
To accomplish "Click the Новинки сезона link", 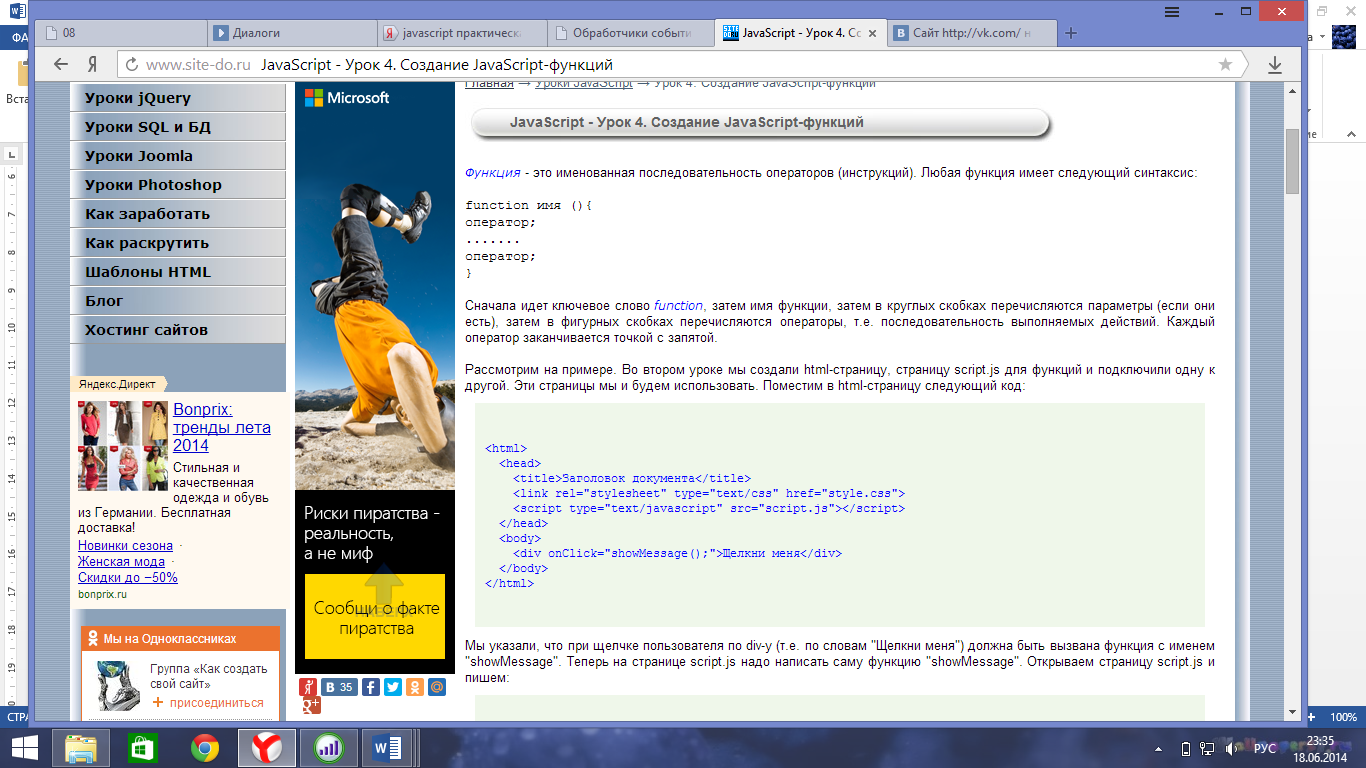I will click(125, 546).
